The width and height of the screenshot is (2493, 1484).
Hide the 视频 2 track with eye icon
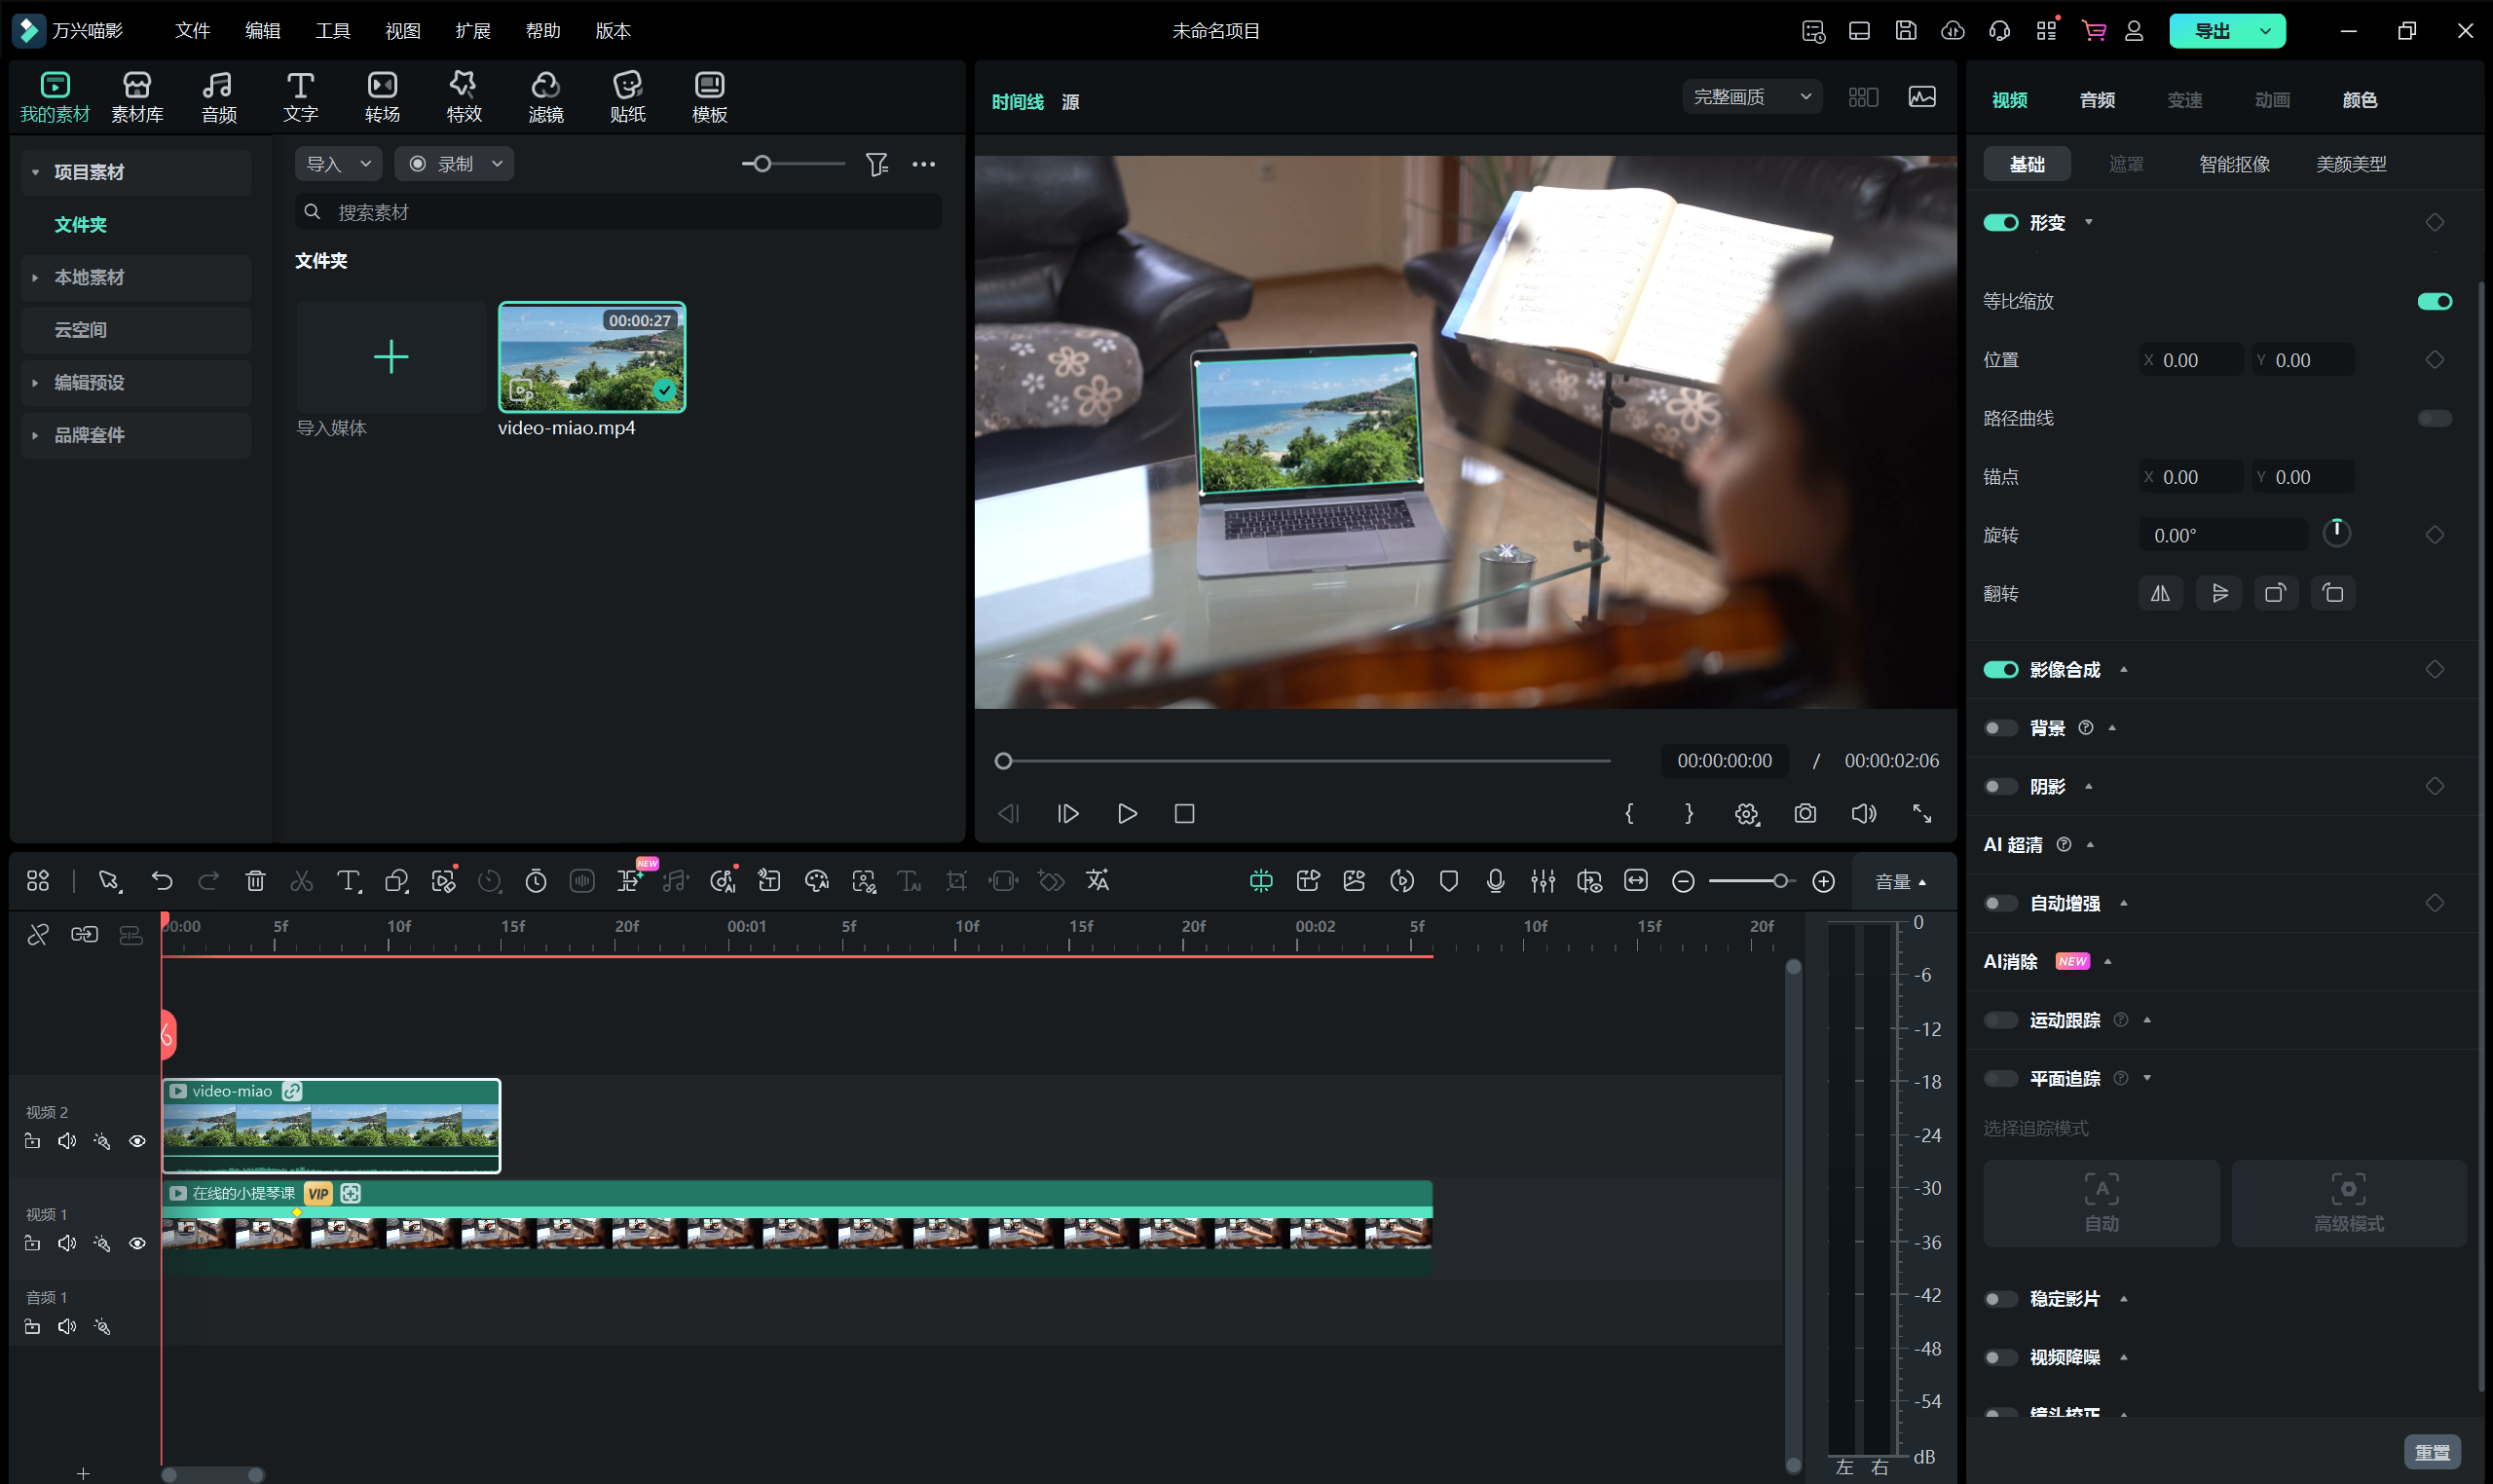tap(137, 1142)
